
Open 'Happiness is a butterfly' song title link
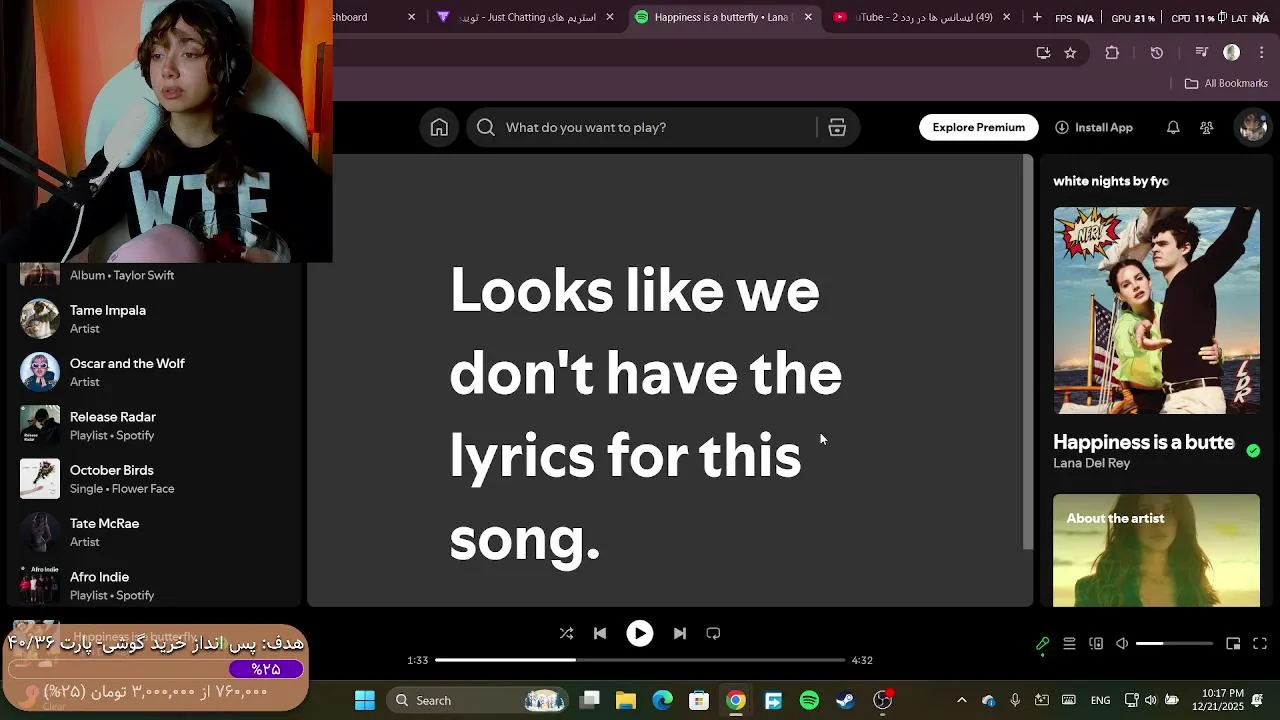(x=1144, y=442)
